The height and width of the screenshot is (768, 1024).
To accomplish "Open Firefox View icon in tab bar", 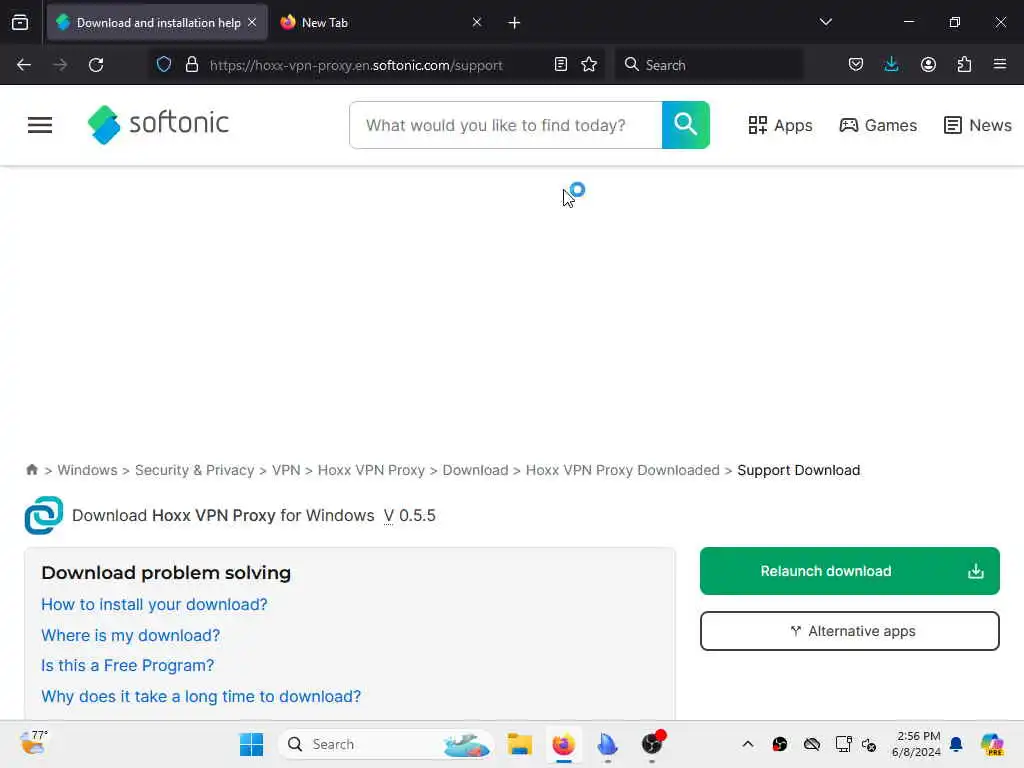I will tap(20, 23).
